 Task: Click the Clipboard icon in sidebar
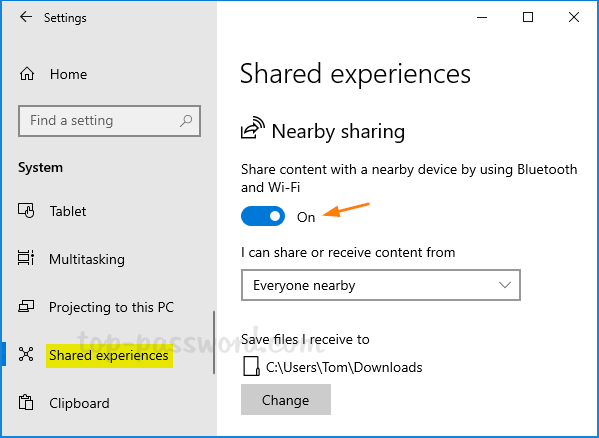[26, 402]
